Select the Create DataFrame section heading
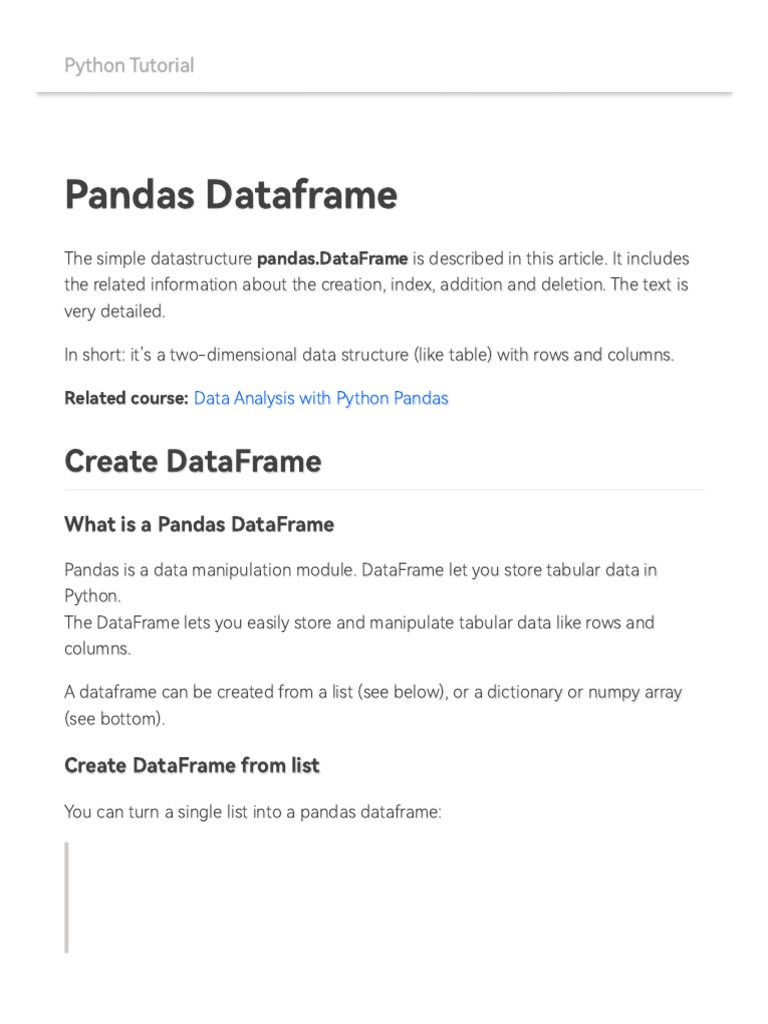Screen dimensions: 768x1024 click(x=193, y=462)
